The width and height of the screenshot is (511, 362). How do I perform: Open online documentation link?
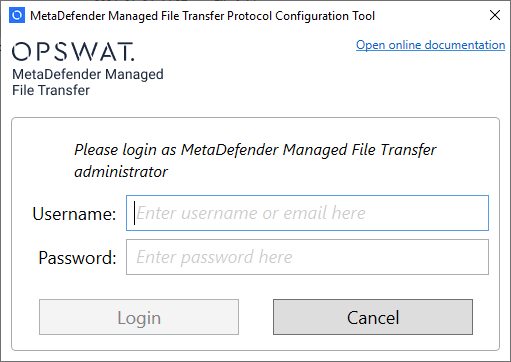pos(430,45)
